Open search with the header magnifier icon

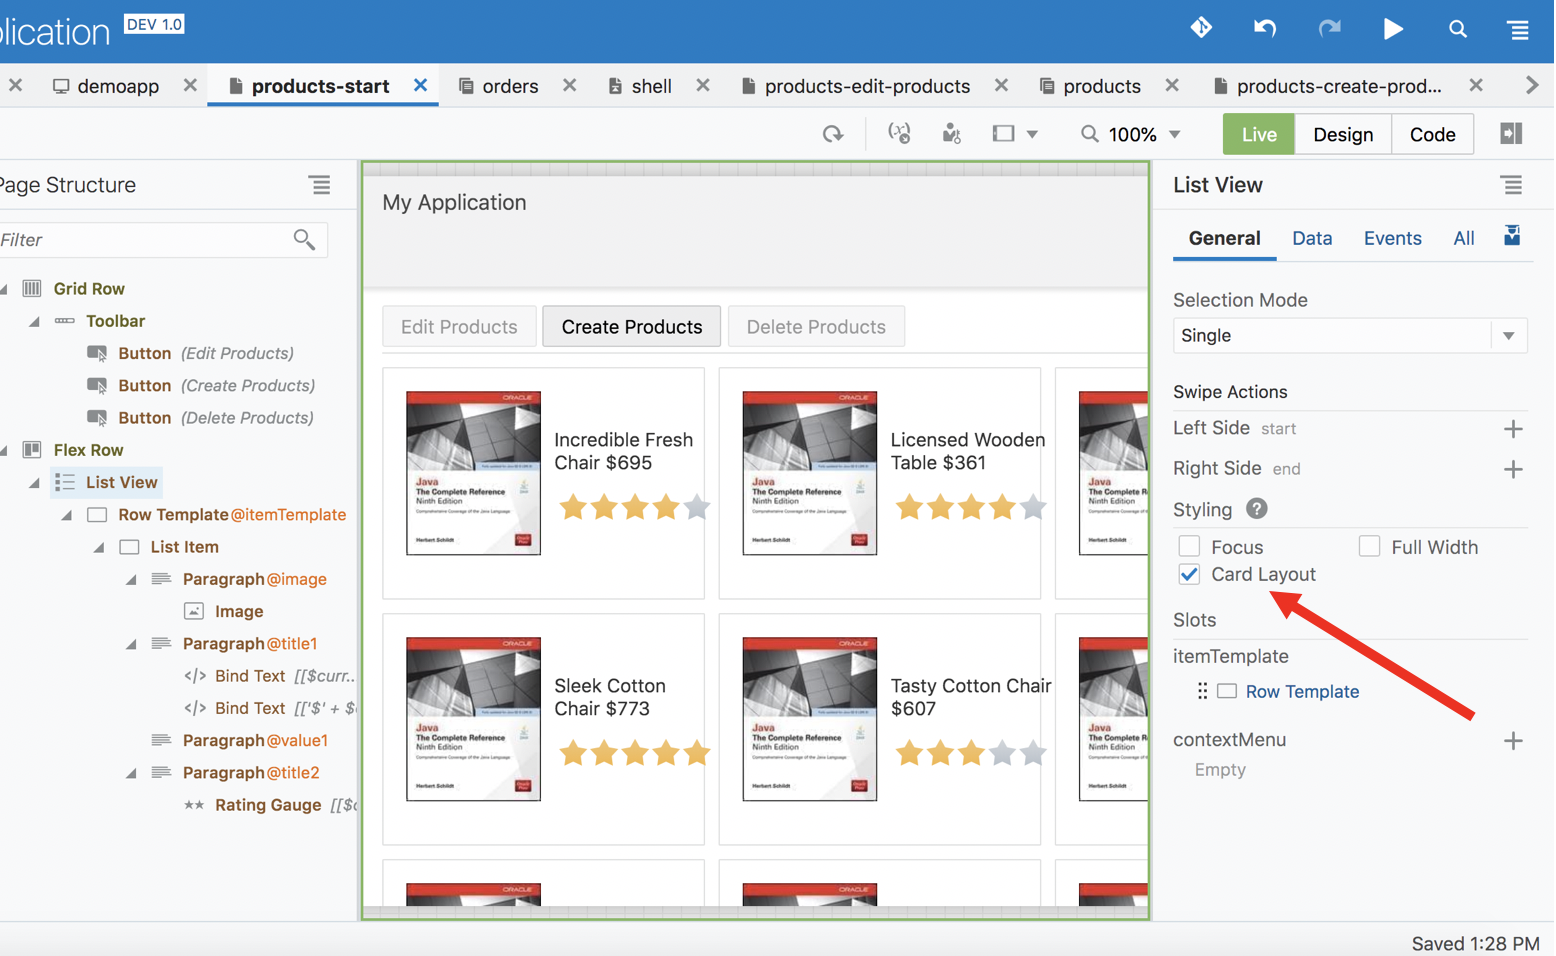point(1457,29)
